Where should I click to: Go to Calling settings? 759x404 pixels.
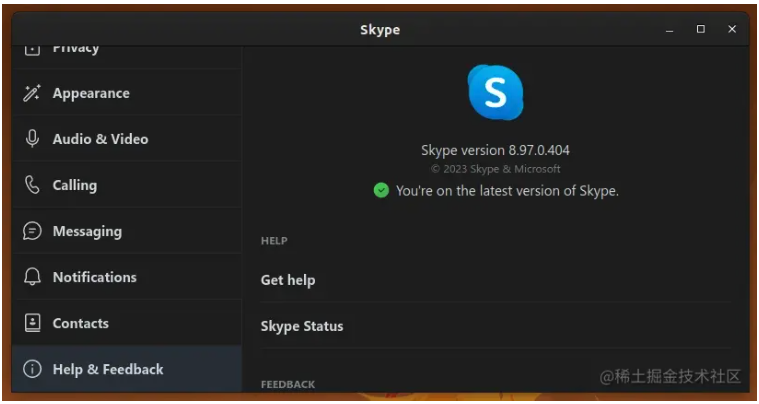coord(127,185)
